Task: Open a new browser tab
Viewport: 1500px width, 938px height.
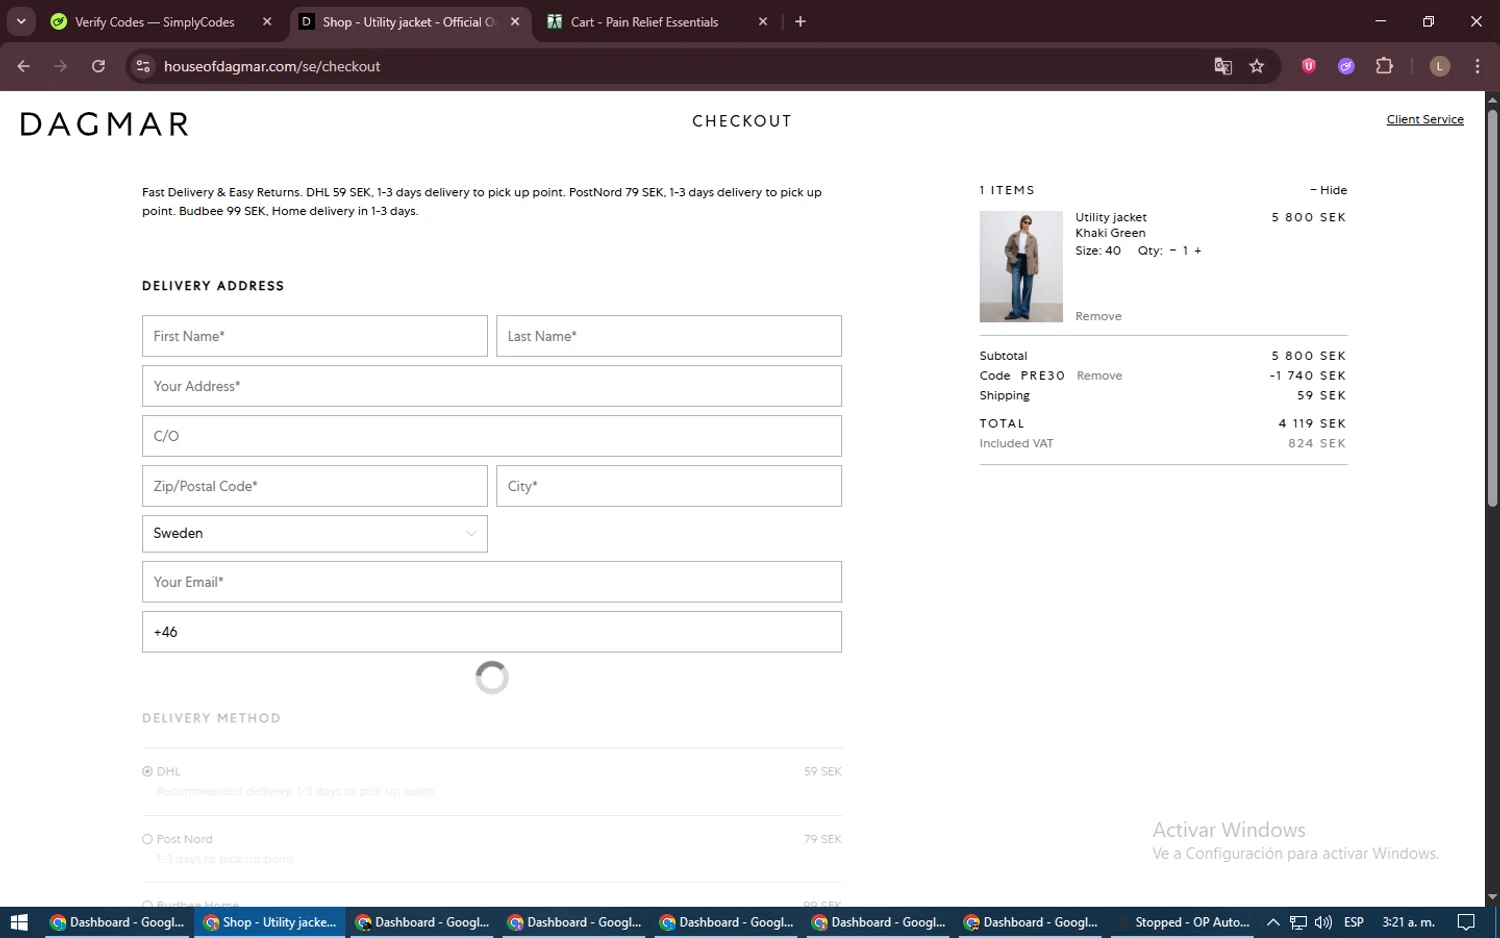Action: pyautogui.click(x=800, y=21)
